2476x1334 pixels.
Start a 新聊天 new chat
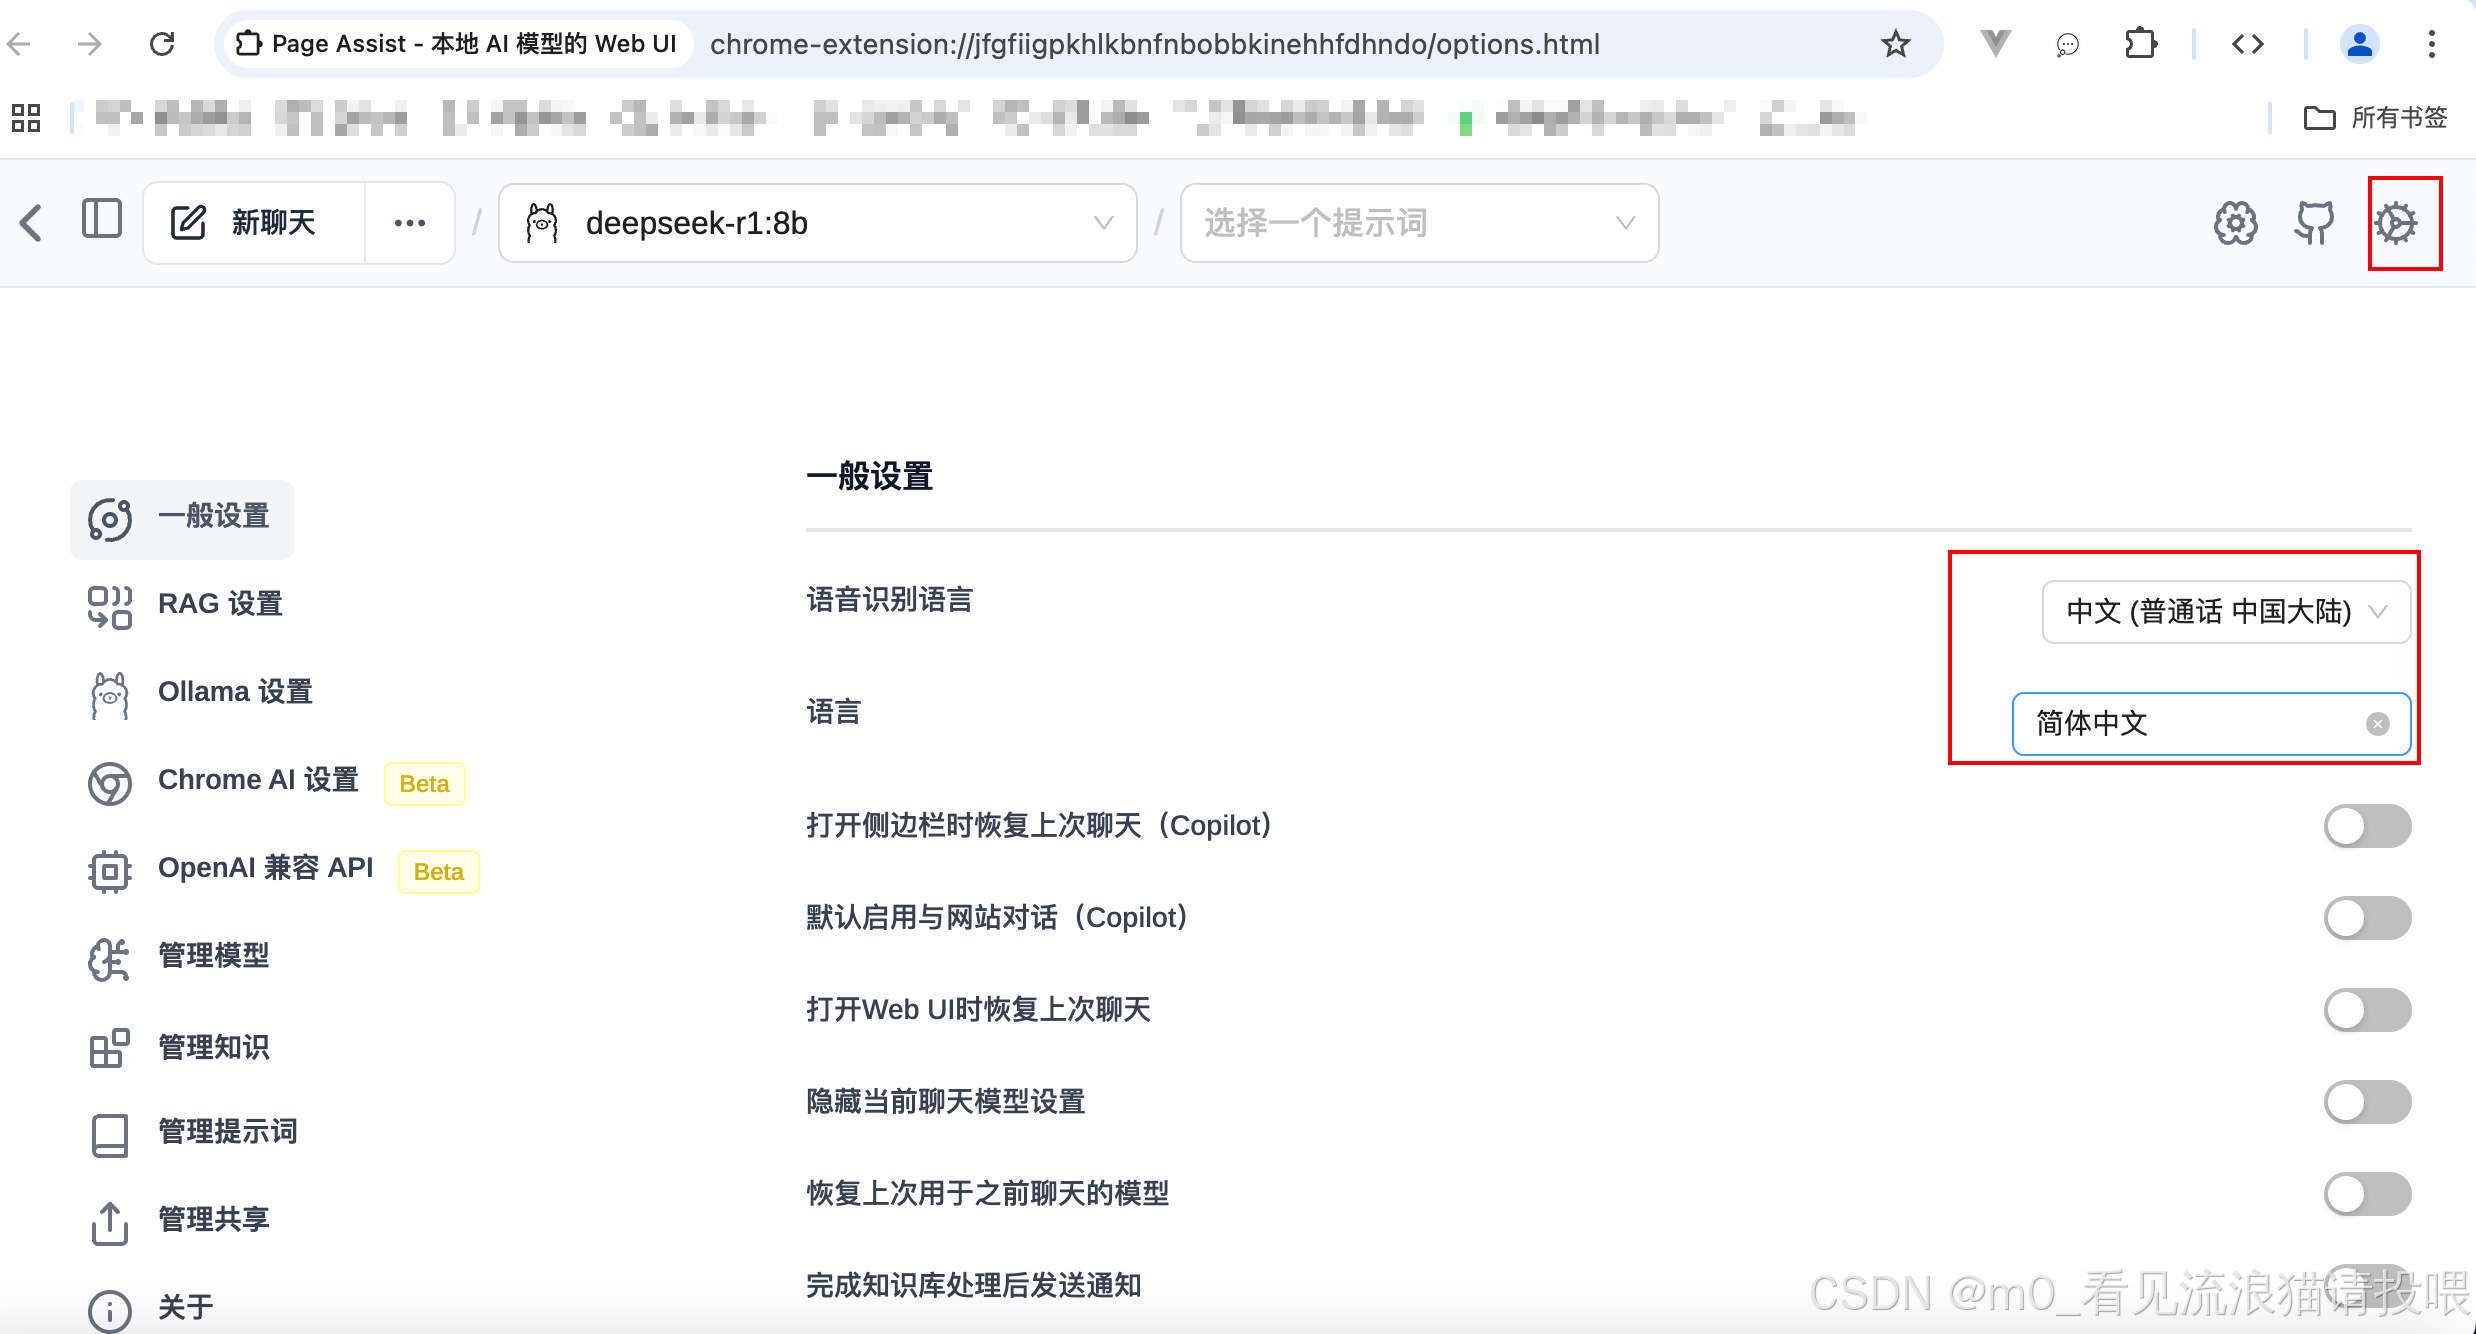point(254,223)
